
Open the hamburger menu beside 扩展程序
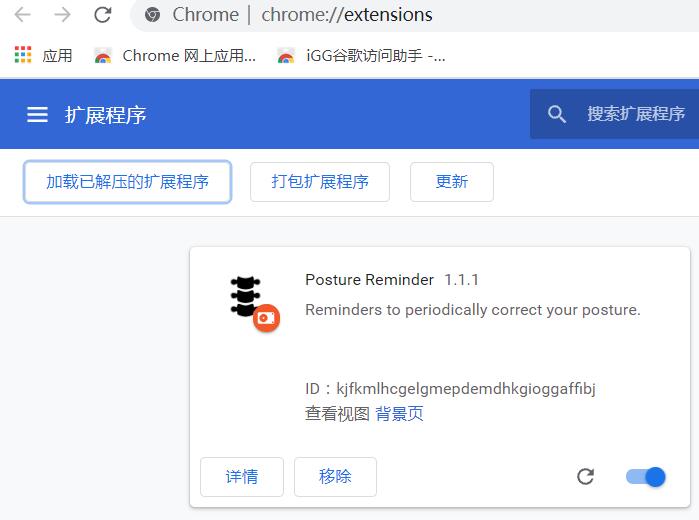tap(37, 115)
